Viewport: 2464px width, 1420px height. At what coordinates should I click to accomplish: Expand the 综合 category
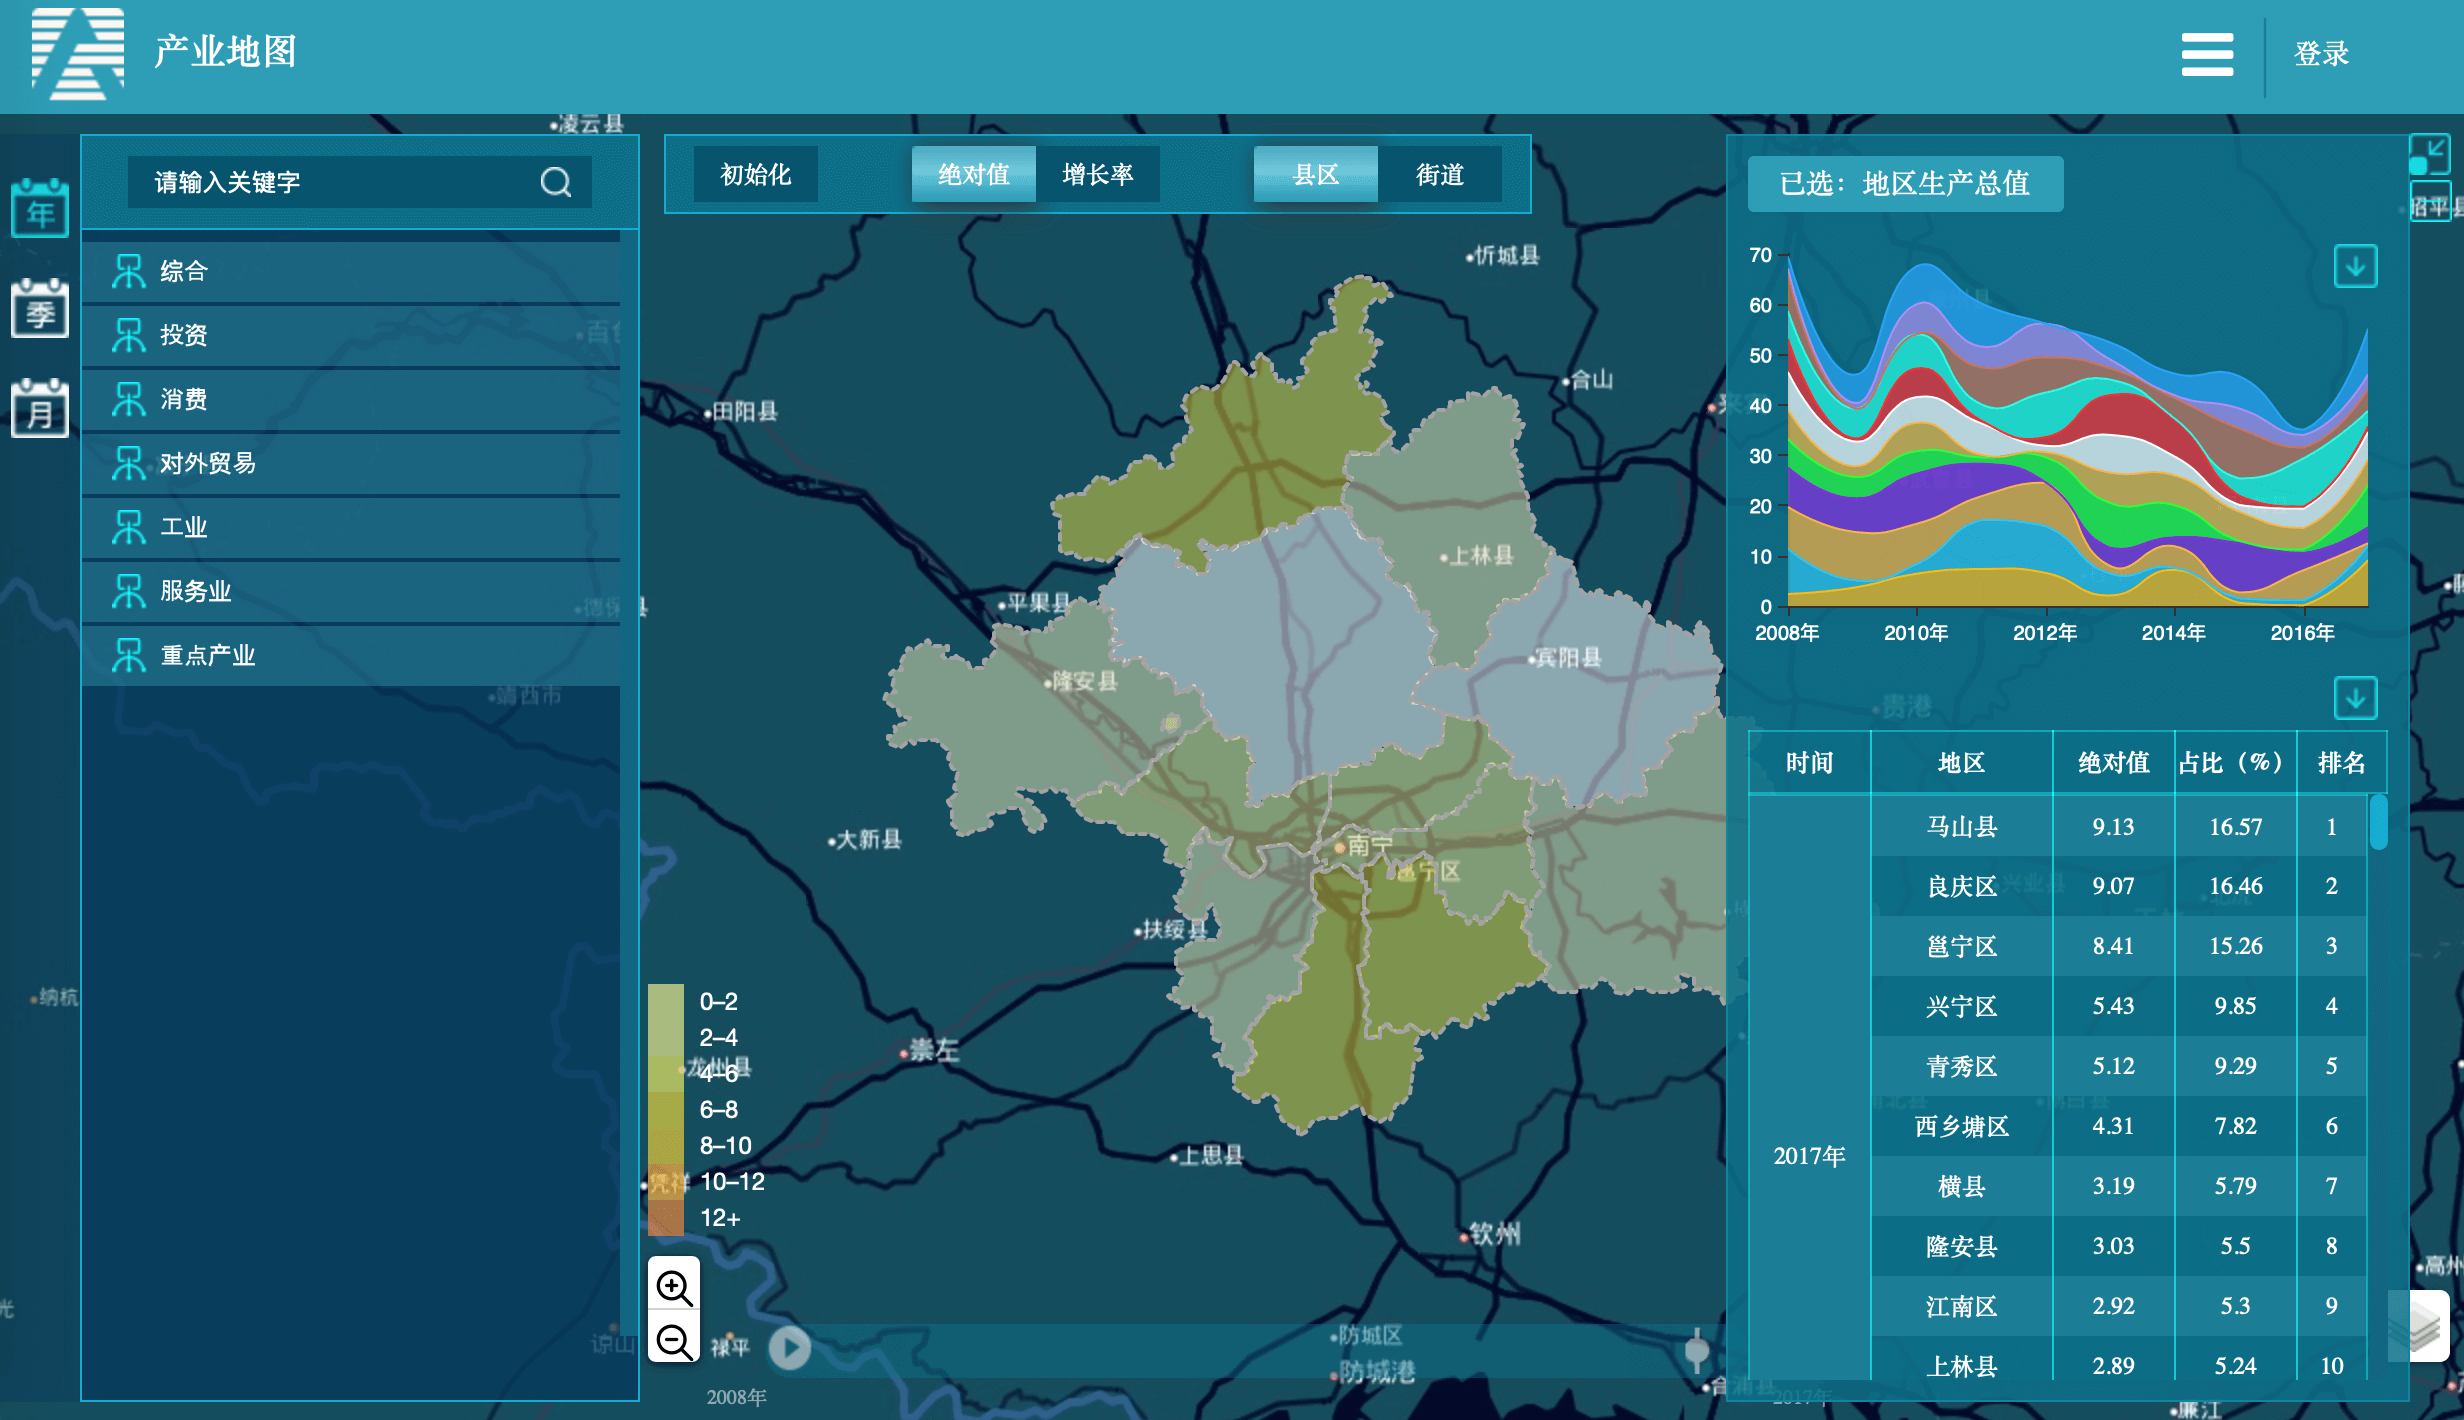pyautogui.click(x=351, y=271)
